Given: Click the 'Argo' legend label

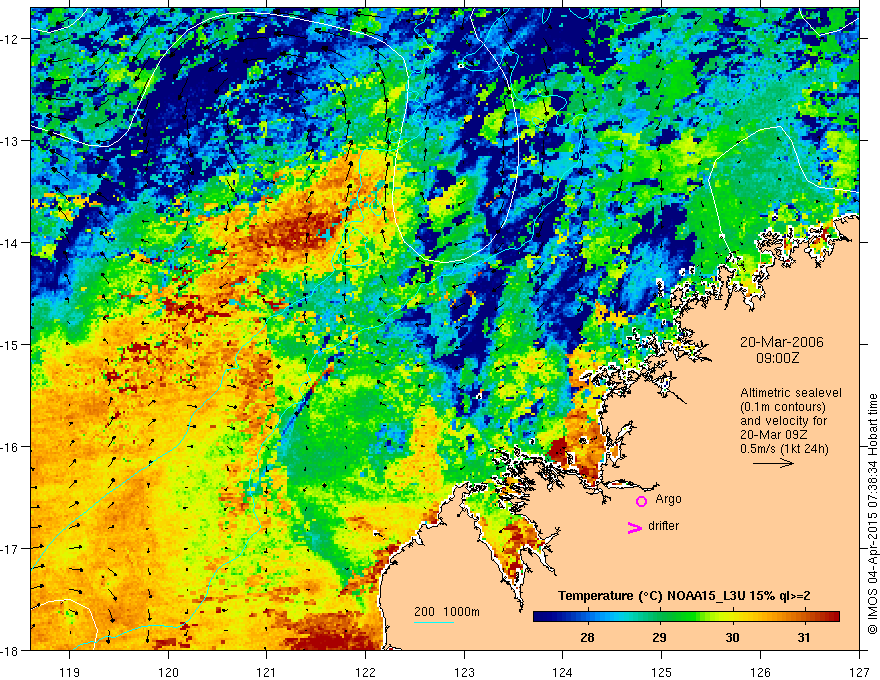Looking at the screenshot, I should (668, 499).
